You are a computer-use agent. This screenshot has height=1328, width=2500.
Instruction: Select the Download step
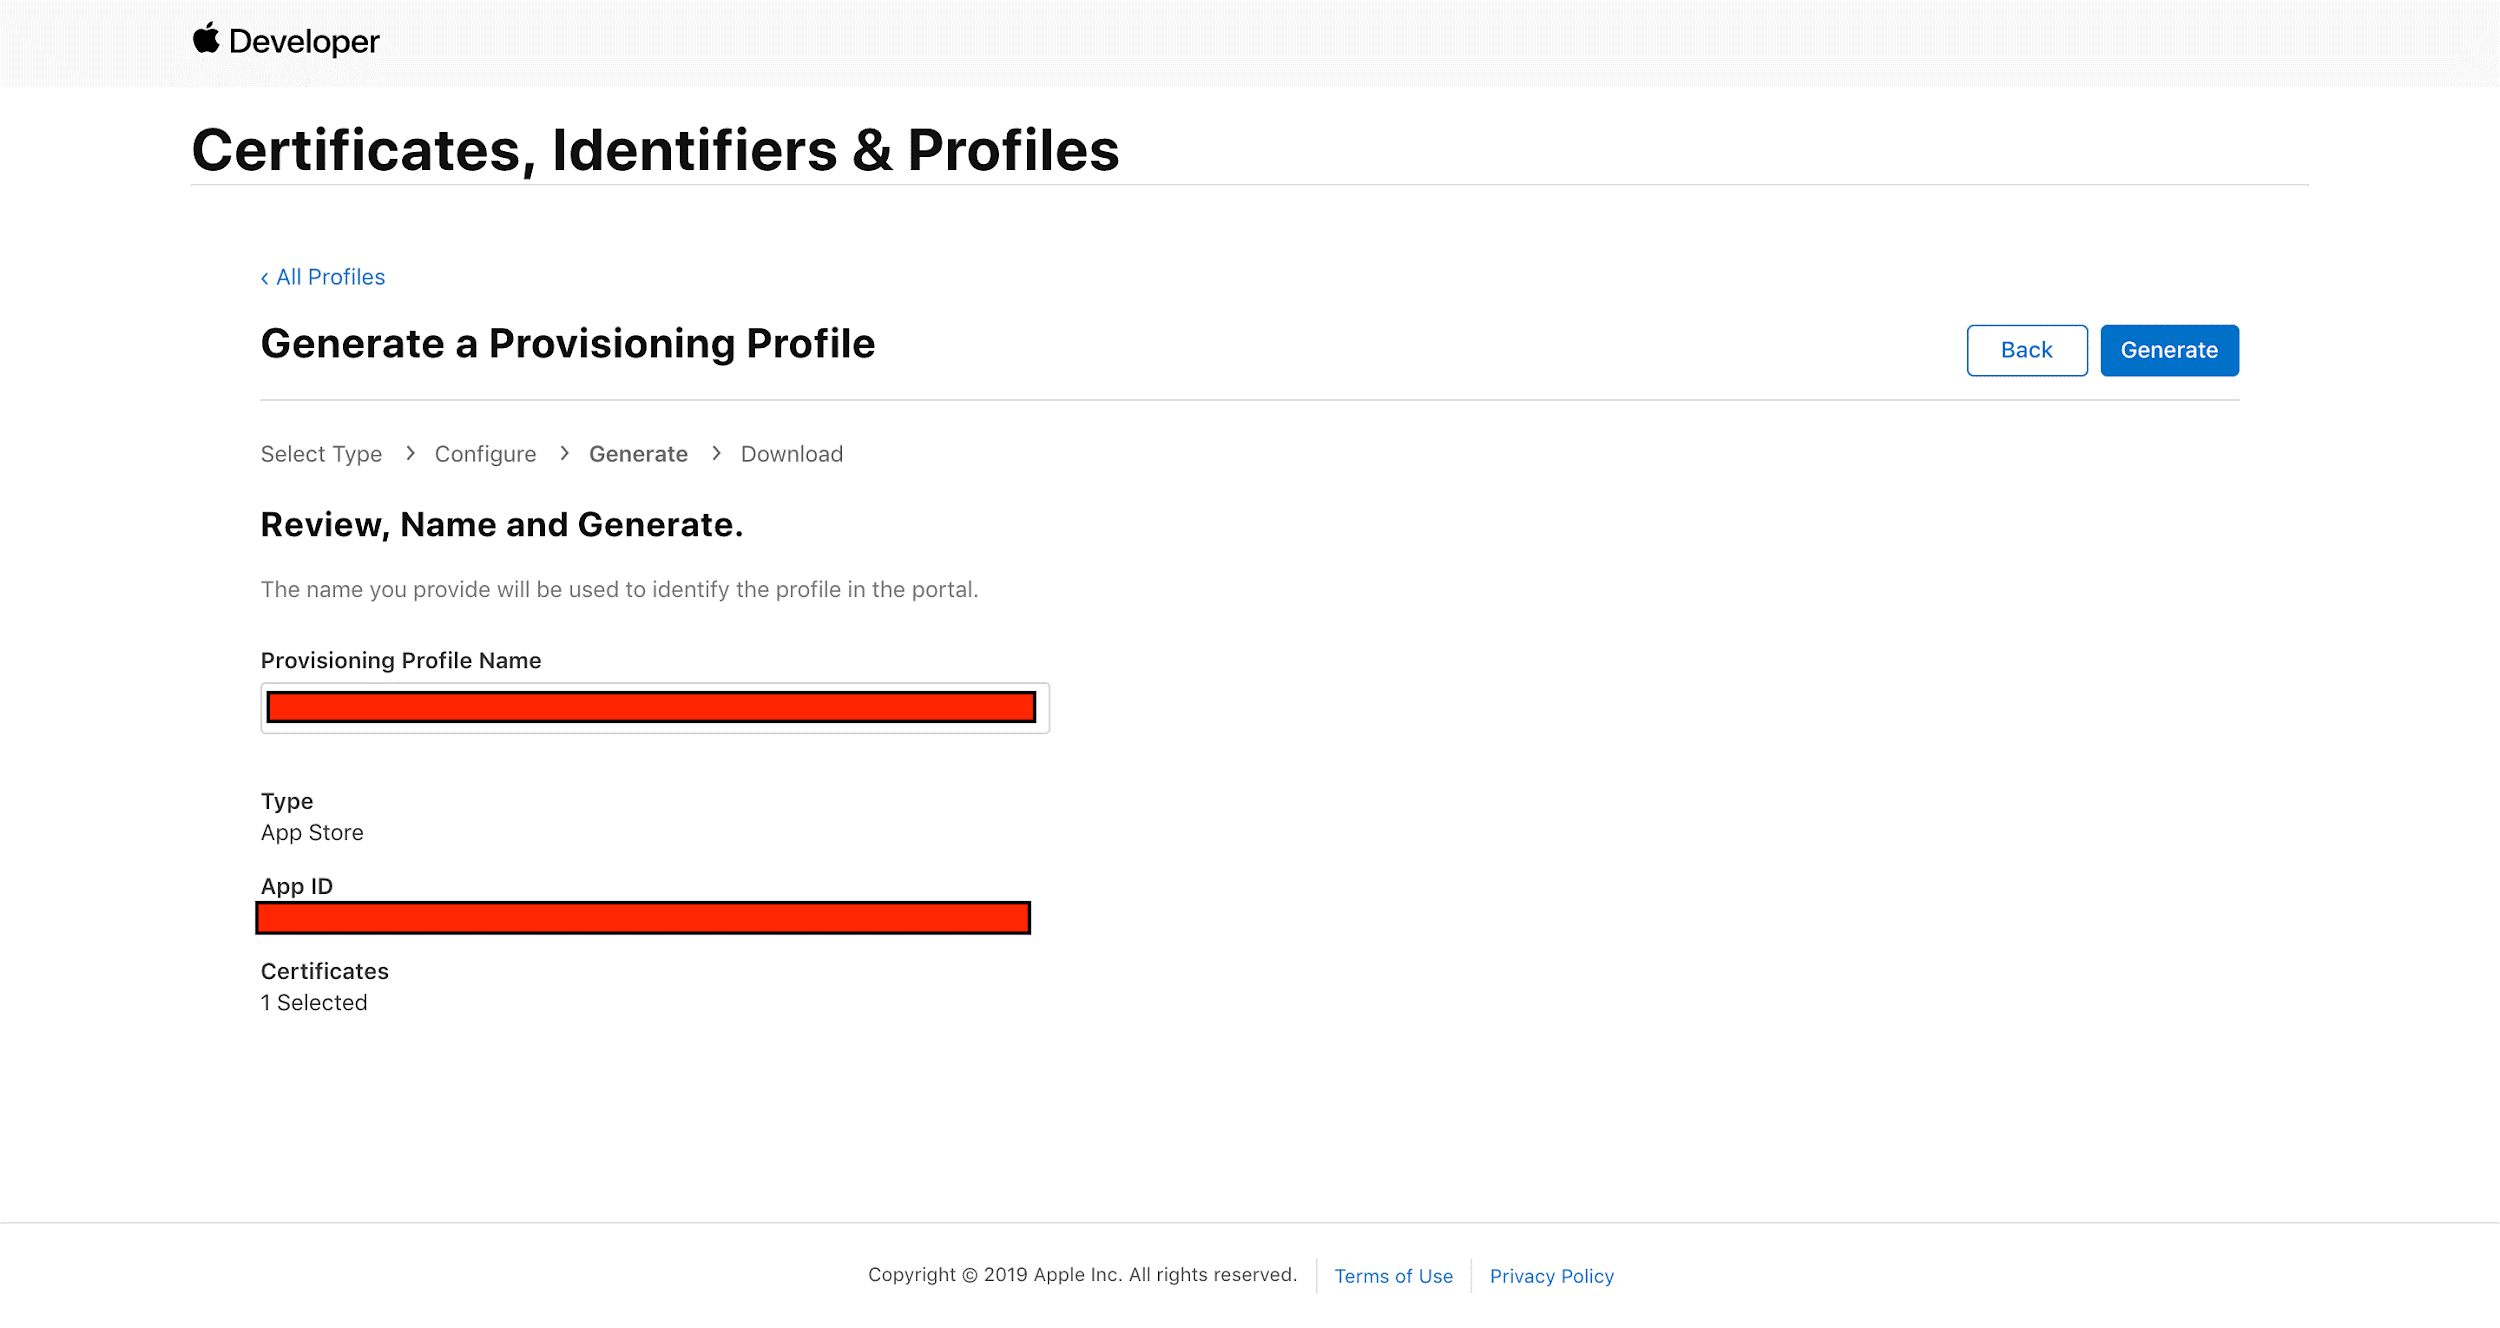point(791,454)
